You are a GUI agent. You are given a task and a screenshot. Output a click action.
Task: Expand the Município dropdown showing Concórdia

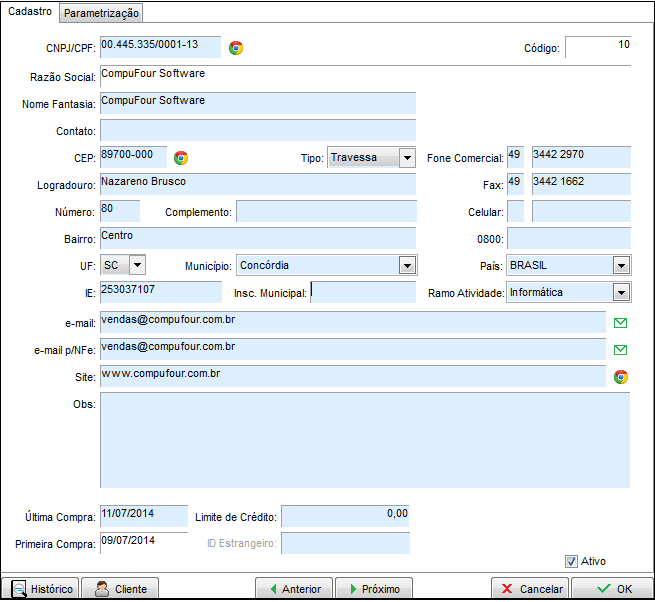click(x=407, y=265)
